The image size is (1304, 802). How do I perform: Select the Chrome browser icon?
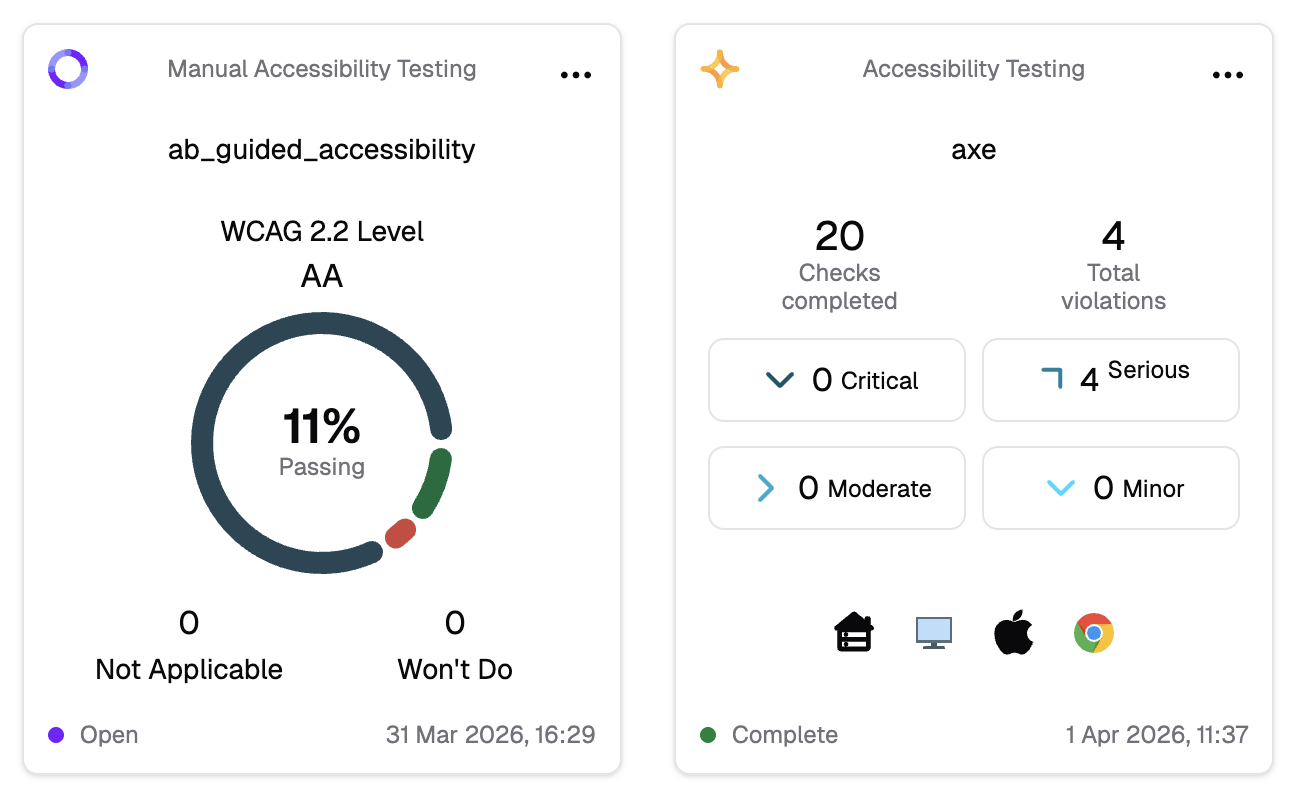1094,633
